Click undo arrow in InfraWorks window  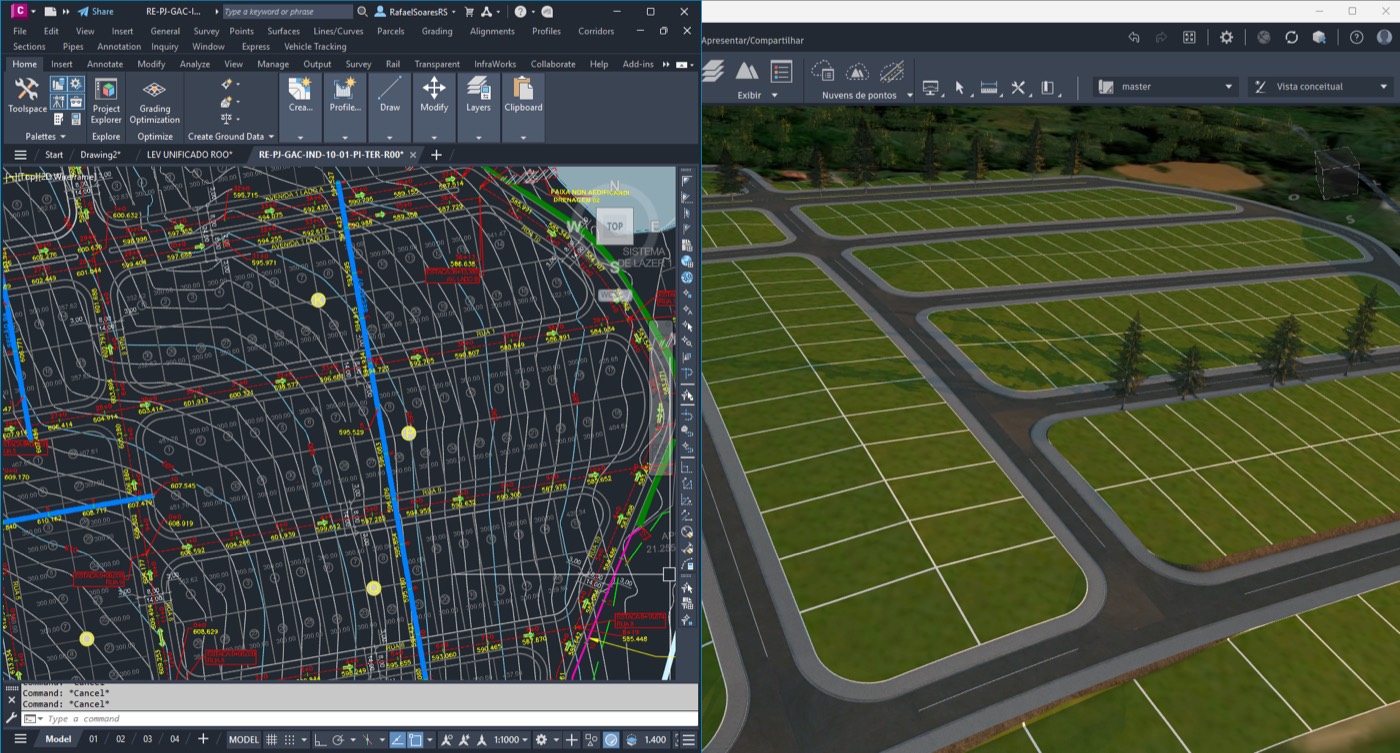(1133, 37)
